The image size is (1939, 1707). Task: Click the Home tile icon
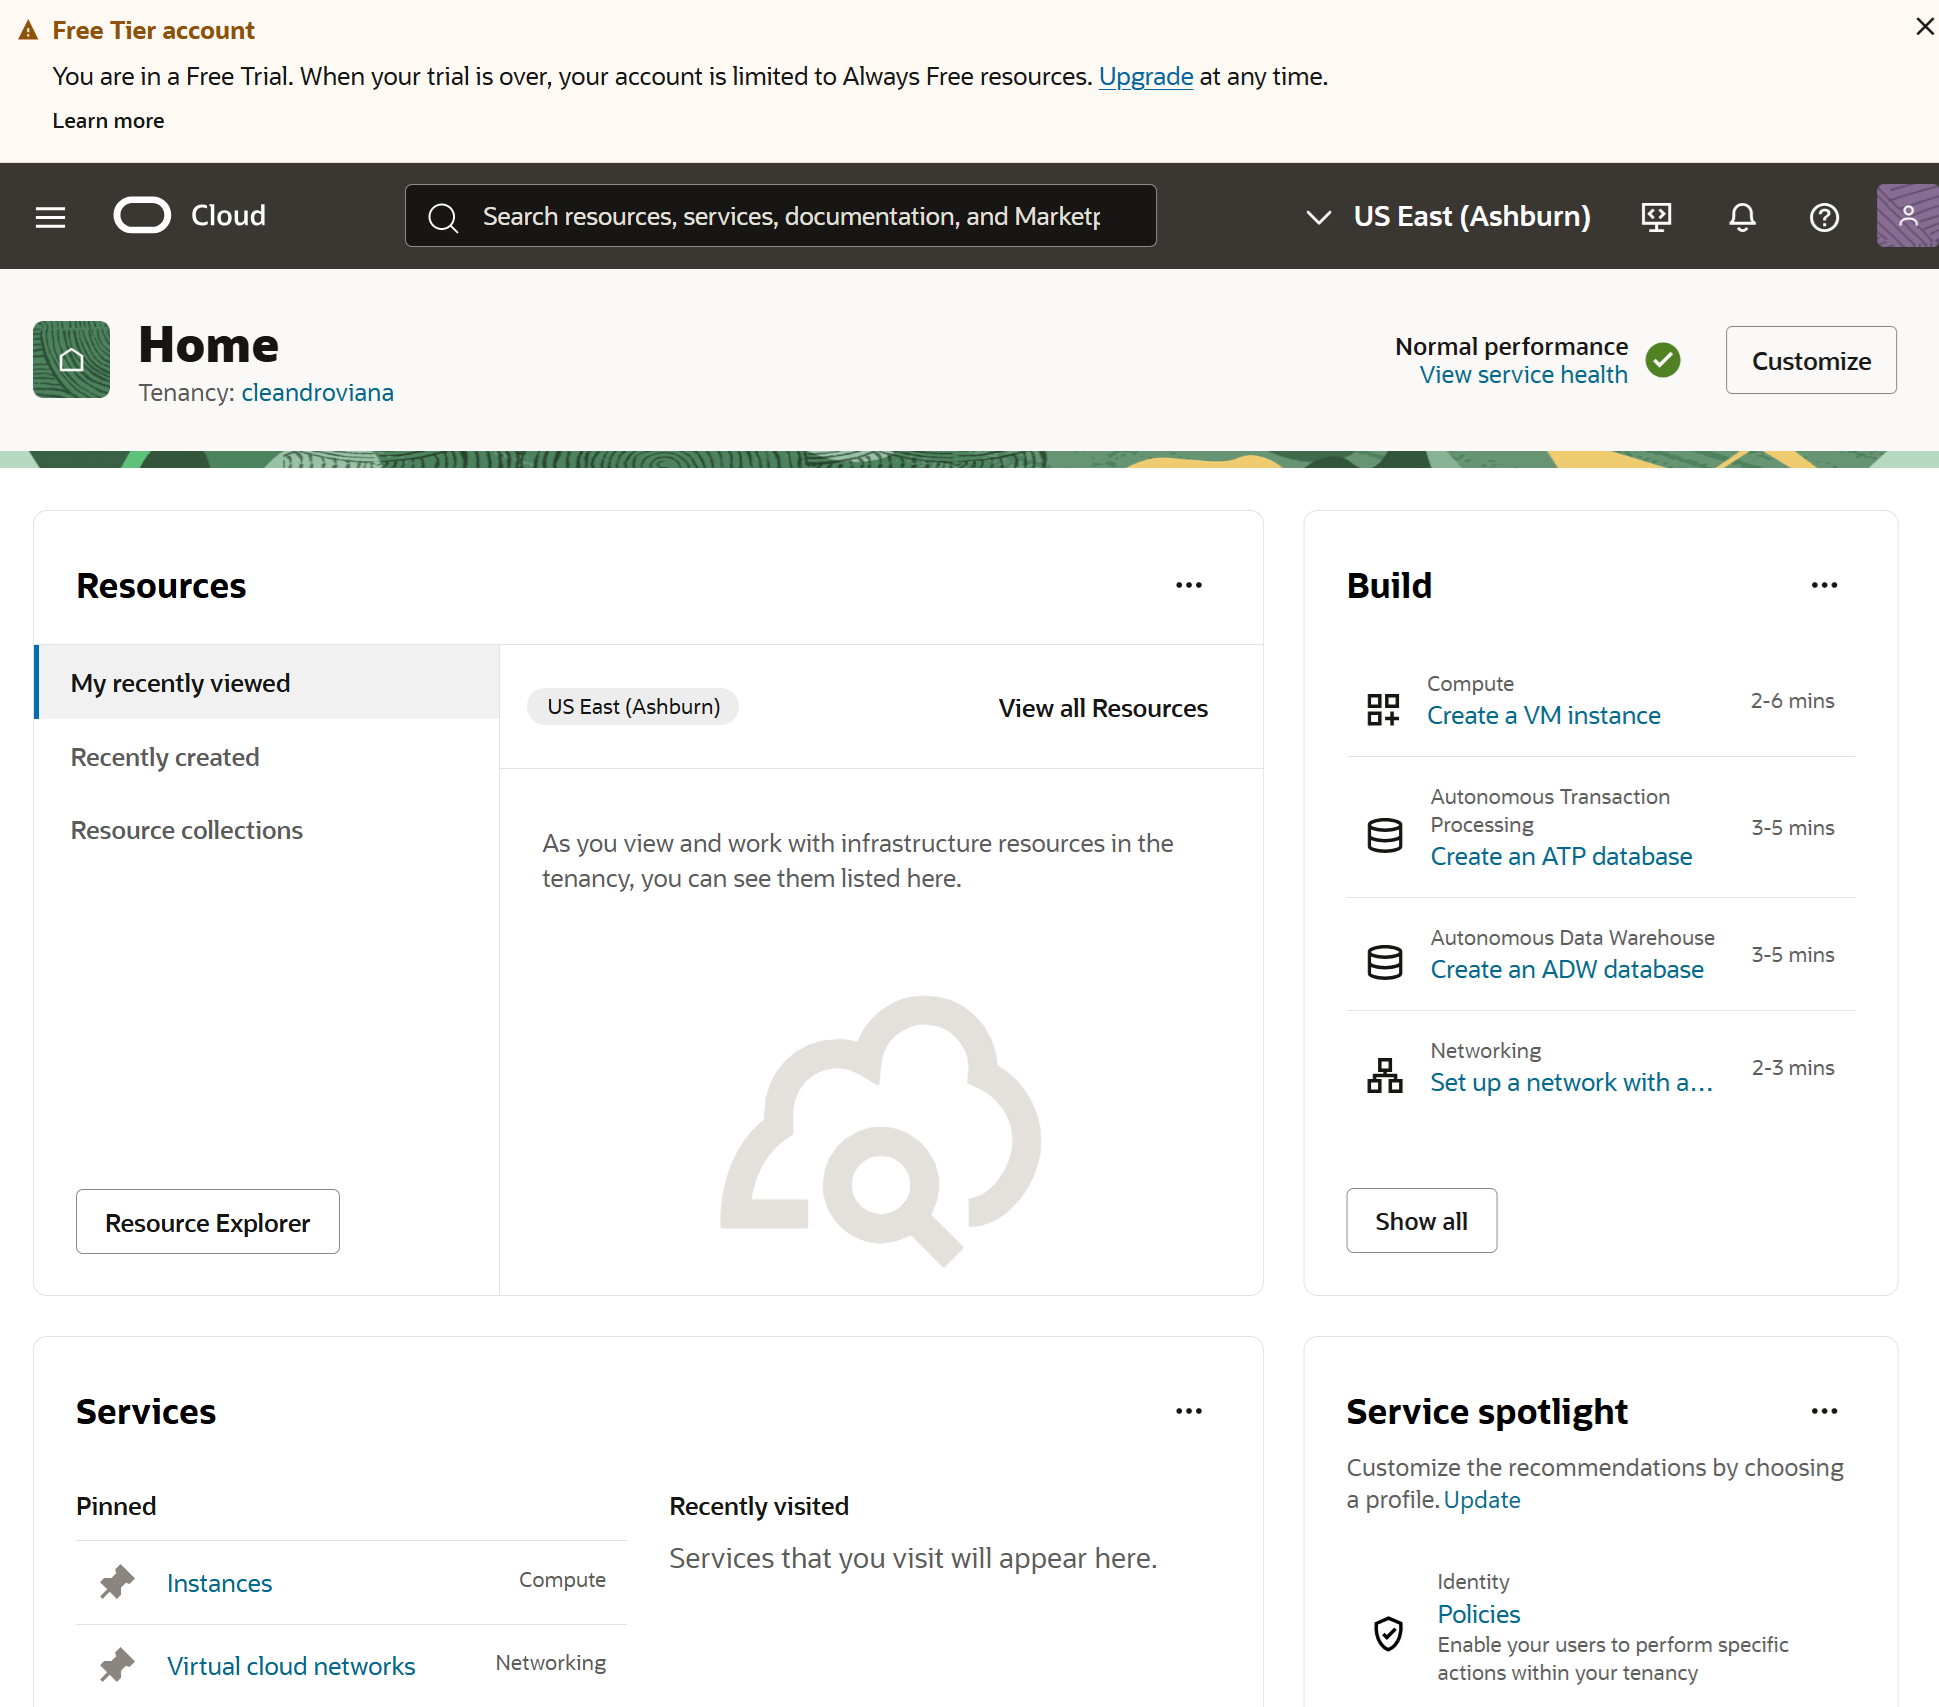(71, 360)
